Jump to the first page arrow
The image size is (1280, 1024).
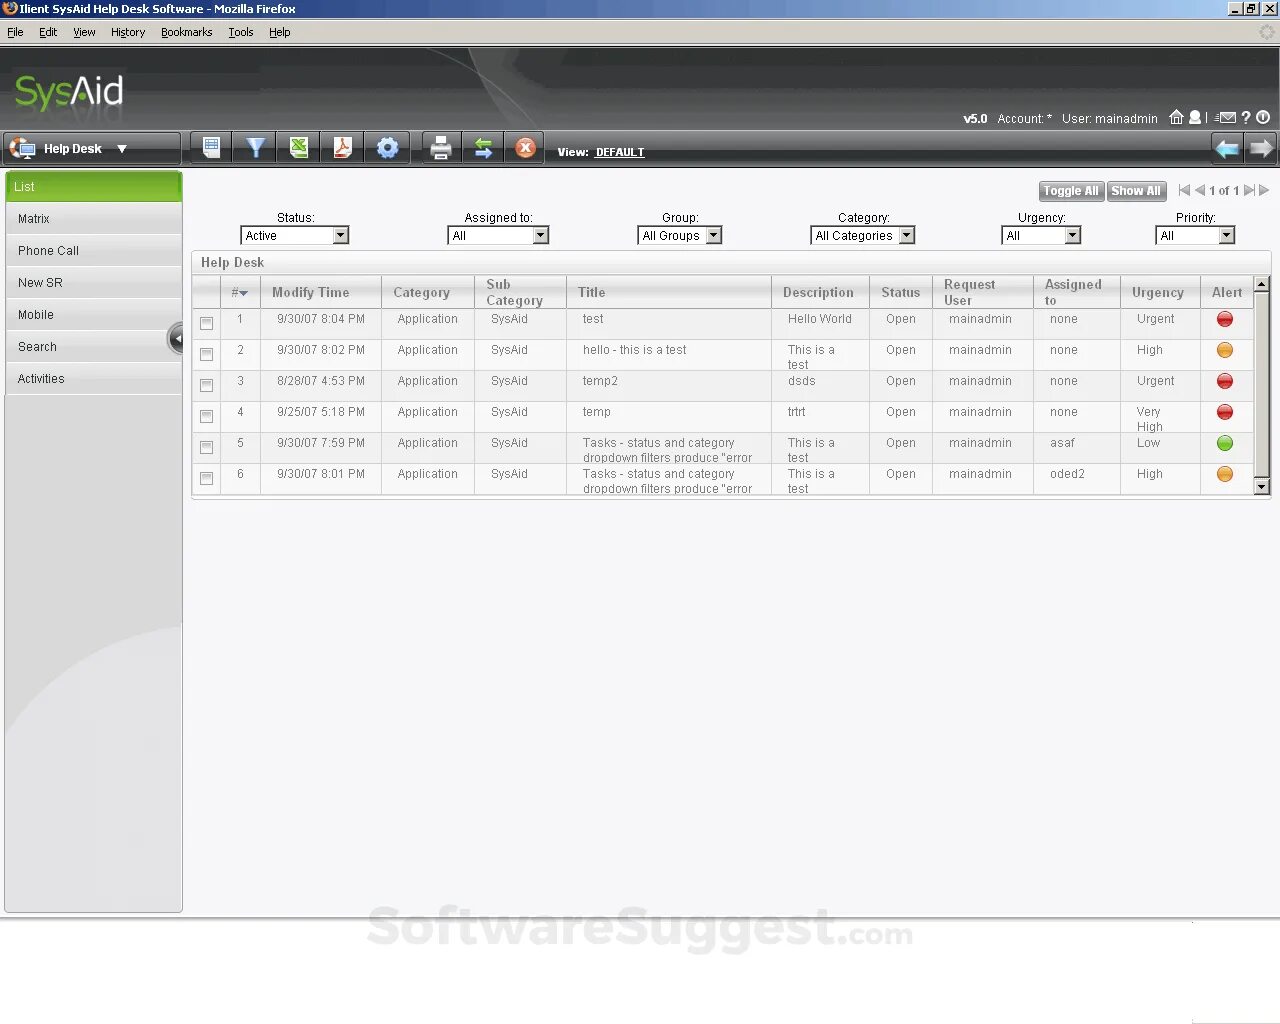tap(1184, 190)
